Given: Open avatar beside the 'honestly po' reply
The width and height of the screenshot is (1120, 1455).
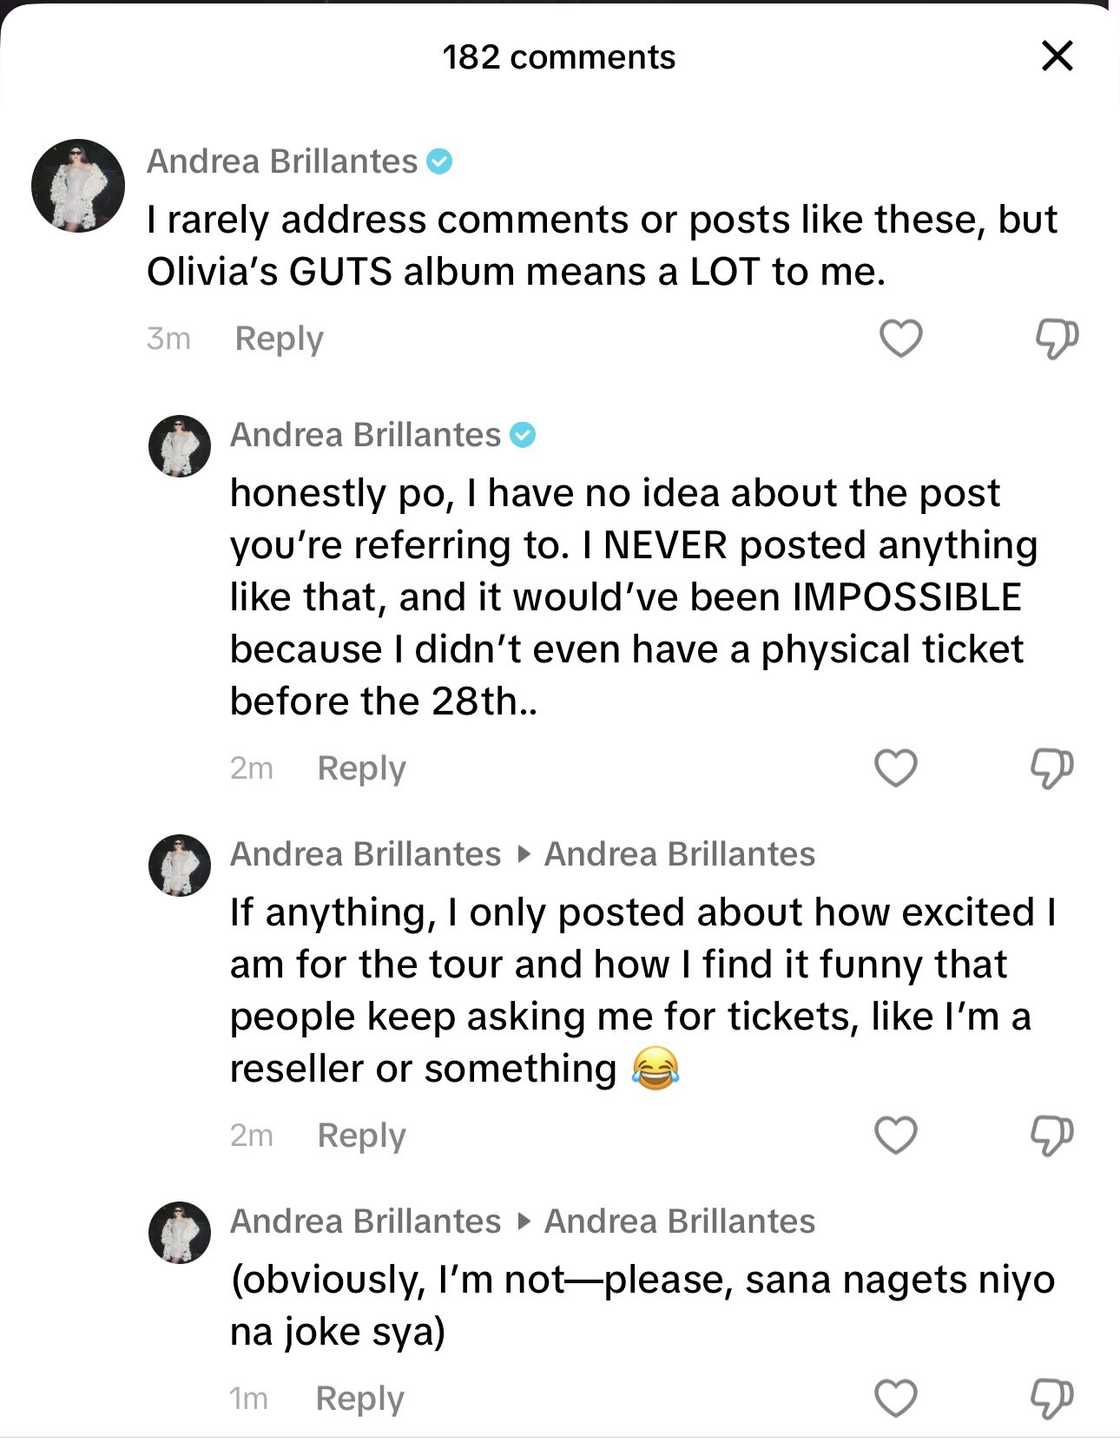Looking at the screenshot, I should tap(180, 446).
